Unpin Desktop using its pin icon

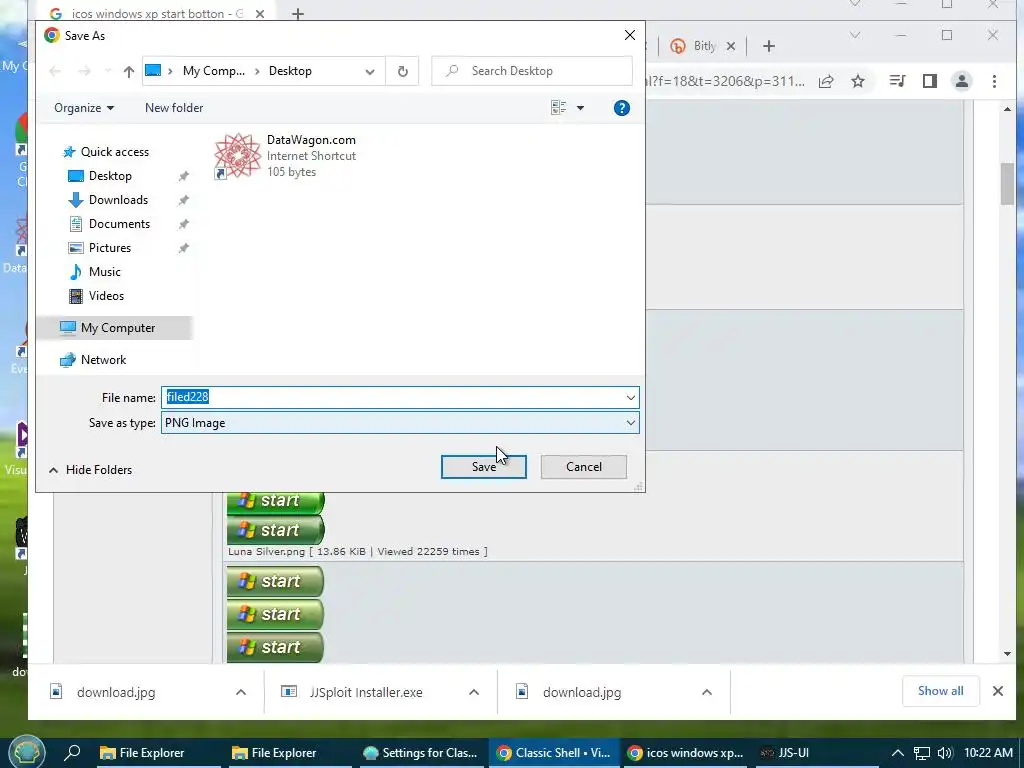click(x=184, y=176)
